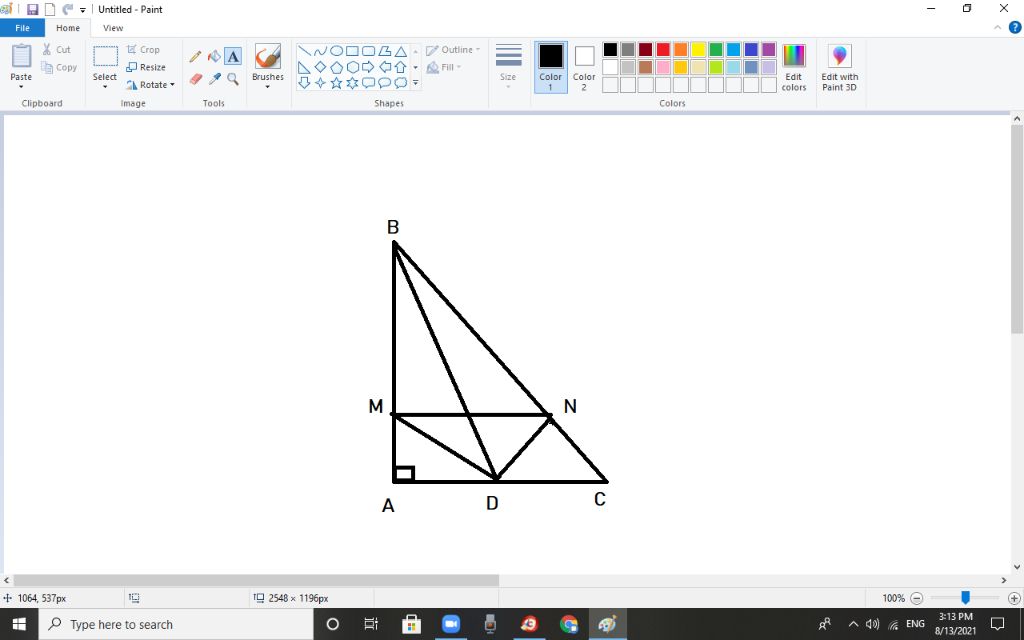Click the Magnifier tool
The image size is (1024, 640).
coord(232,78)
